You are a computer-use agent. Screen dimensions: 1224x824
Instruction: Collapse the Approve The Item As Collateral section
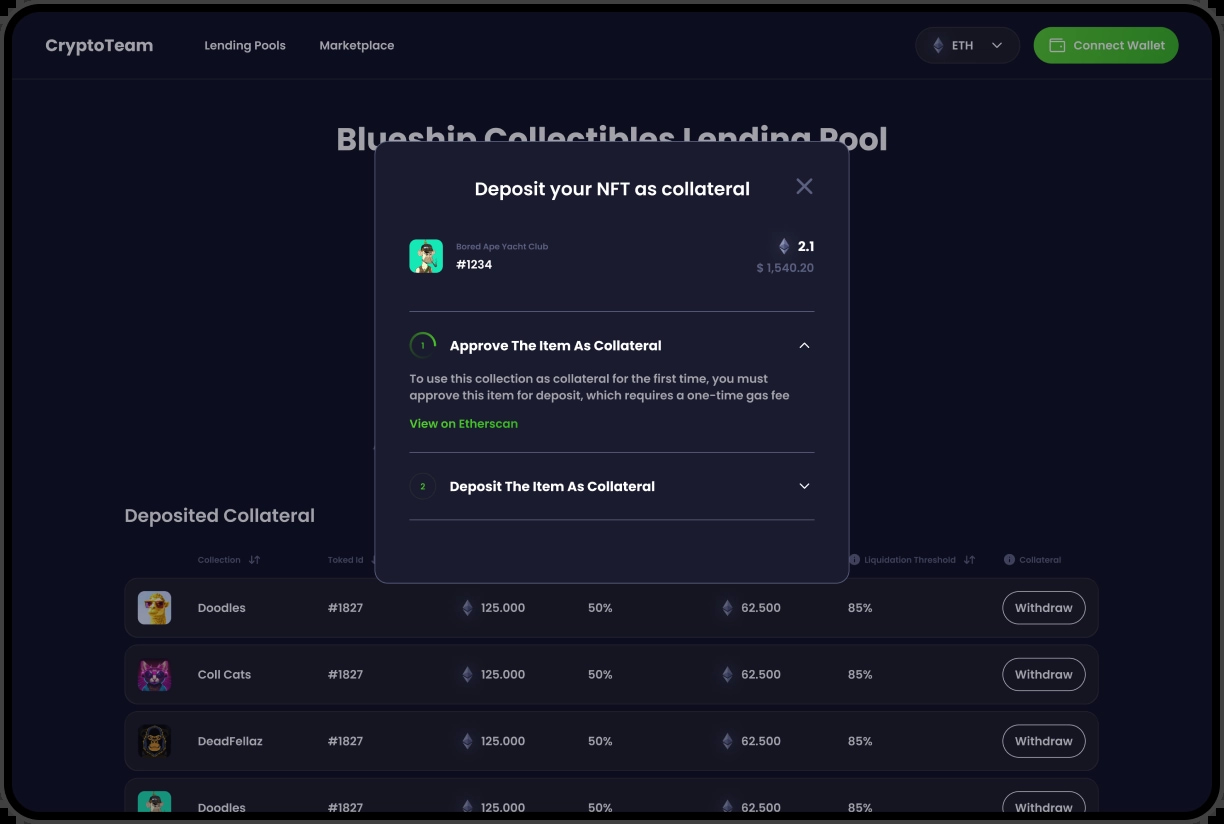click(804, 346)
